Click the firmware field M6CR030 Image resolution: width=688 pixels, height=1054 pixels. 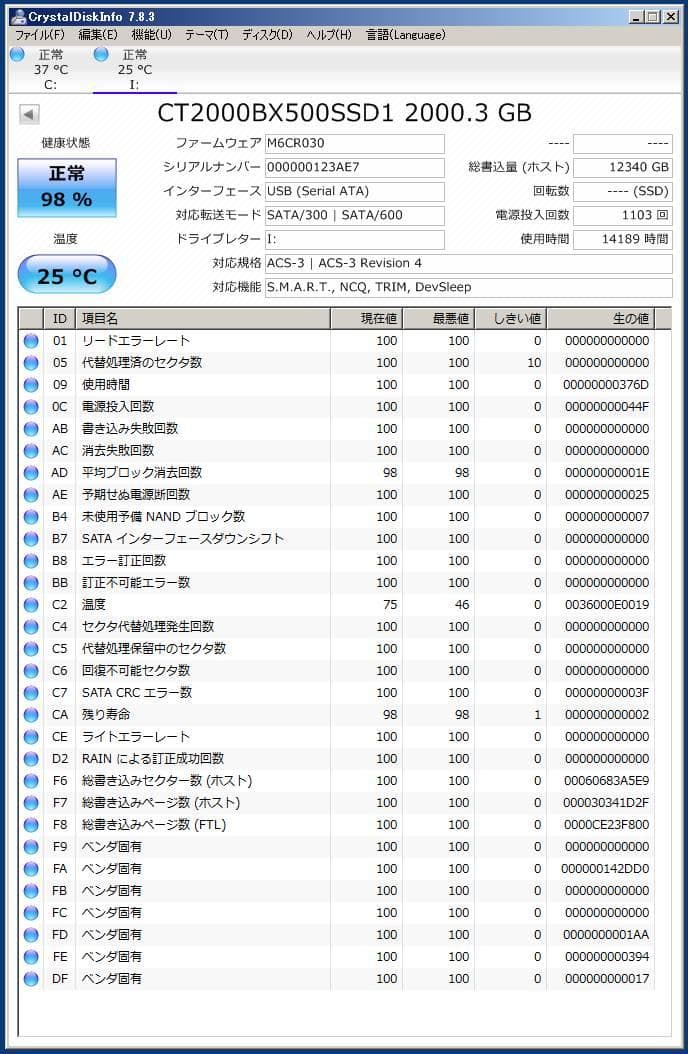(x=355, y=143)
